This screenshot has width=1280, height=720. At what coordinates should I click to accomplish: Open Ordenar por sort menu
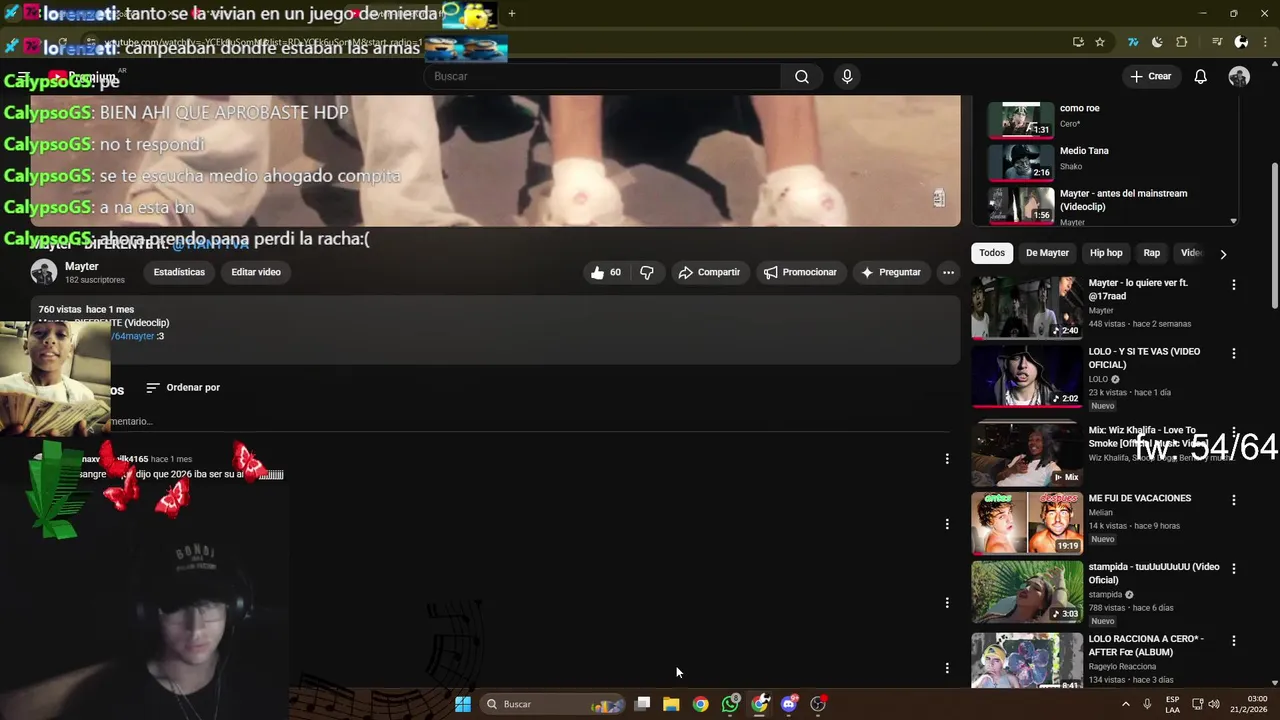183,388
